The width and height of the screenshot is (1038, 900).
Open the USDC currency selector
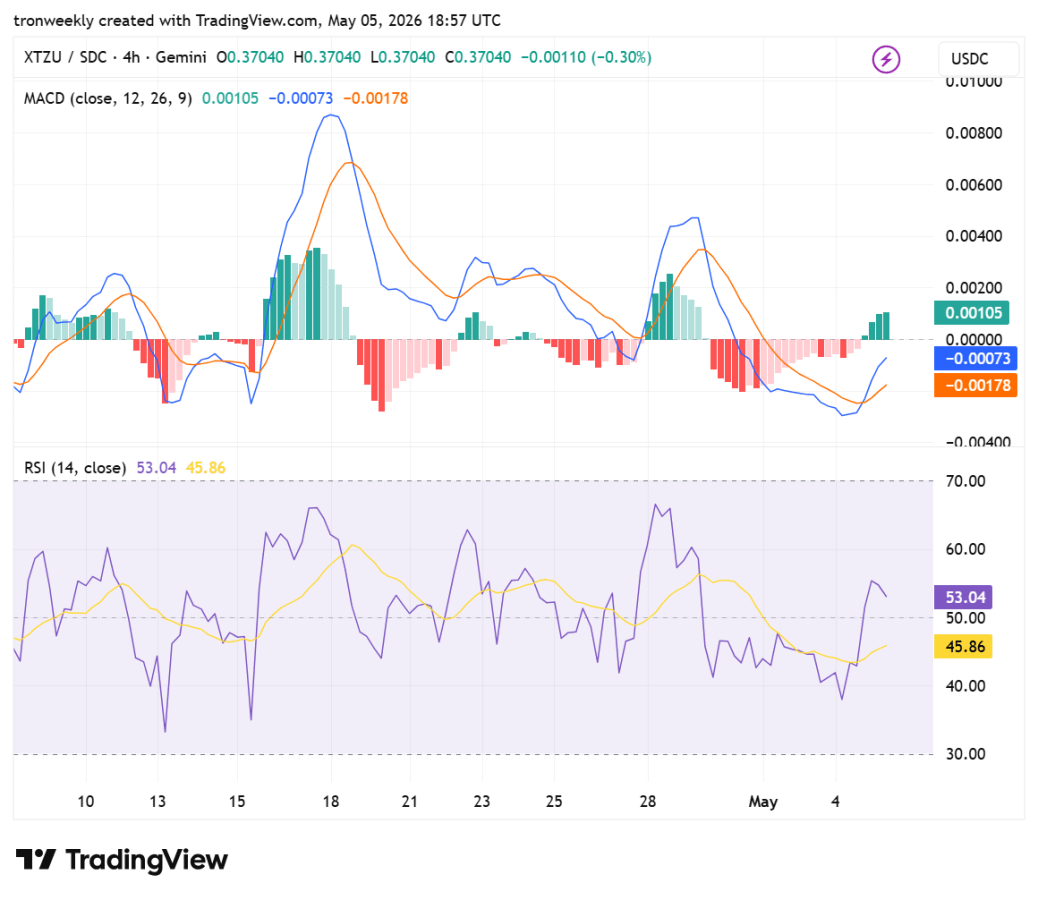pyautogui.click(x=978, y=59)
